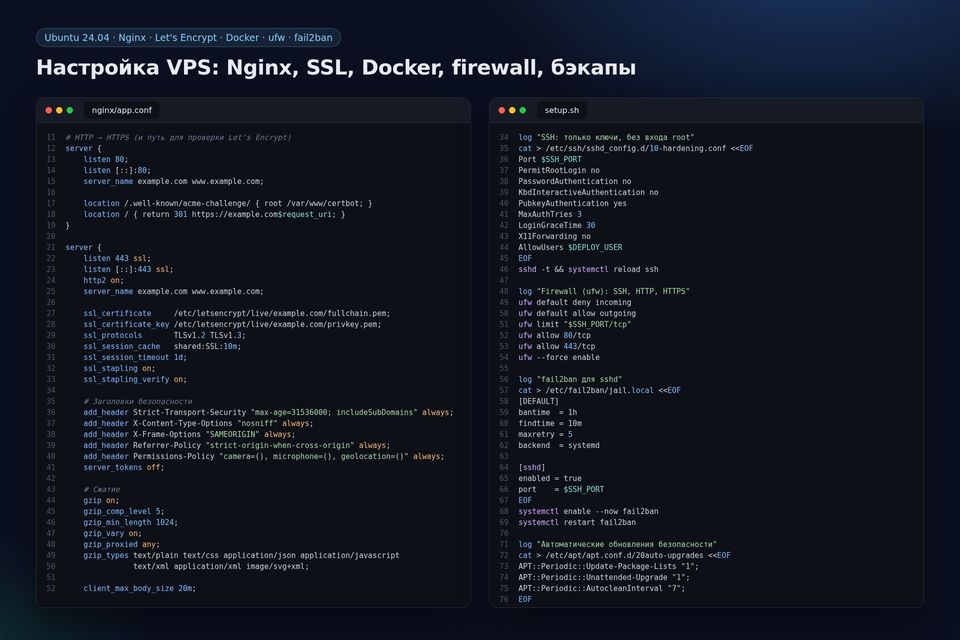
Task: Click 'PubkeyAuthentication yes'
Action: coord(572,203)
